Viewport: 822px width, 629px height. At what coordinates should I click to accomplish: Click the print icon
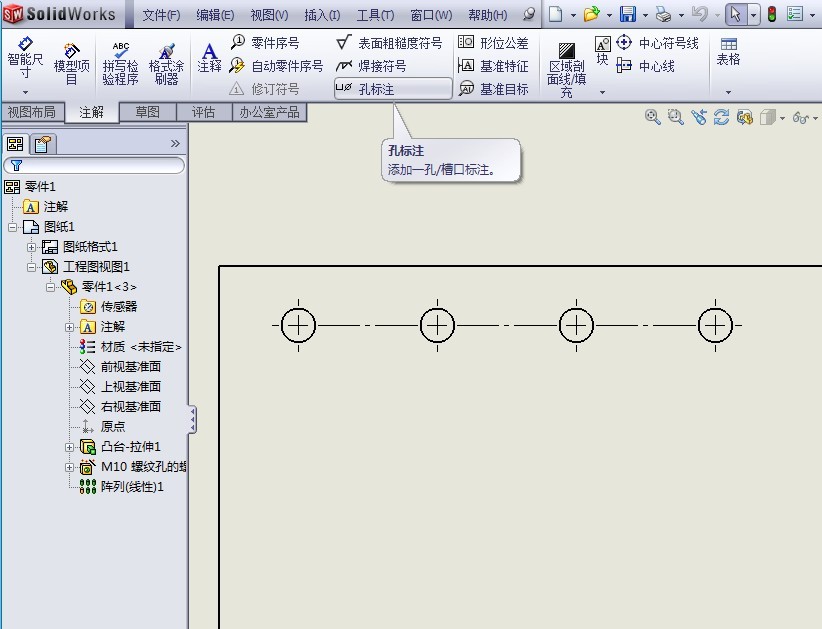coord(664,15)
